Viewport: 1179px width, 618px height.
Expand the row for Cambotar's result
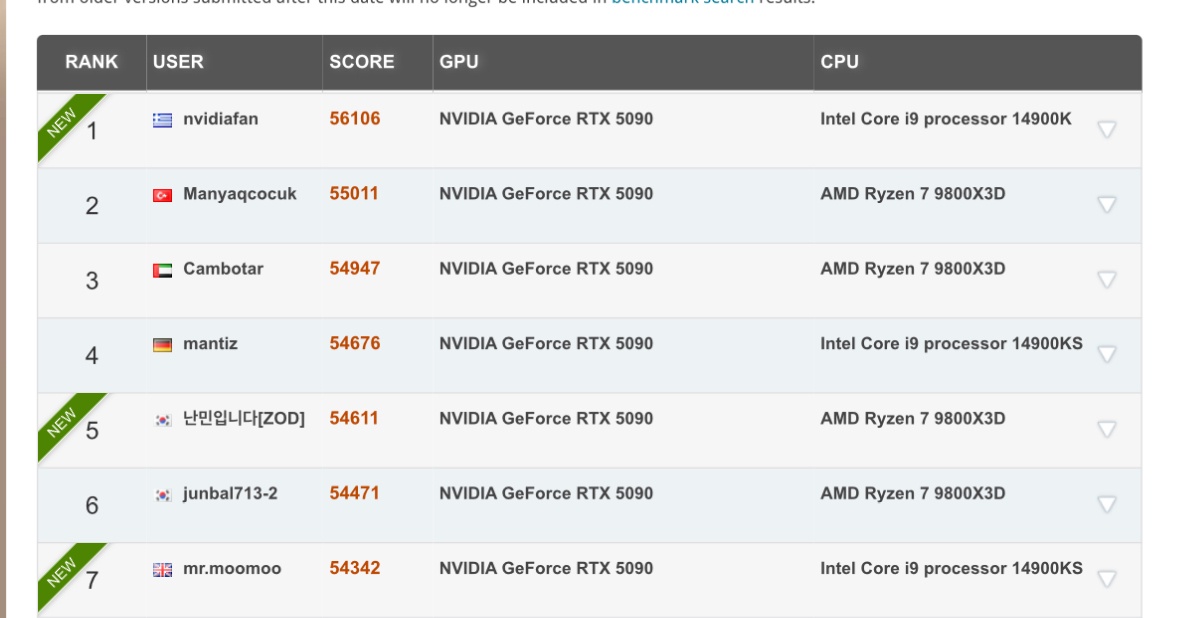[1106, 279]
